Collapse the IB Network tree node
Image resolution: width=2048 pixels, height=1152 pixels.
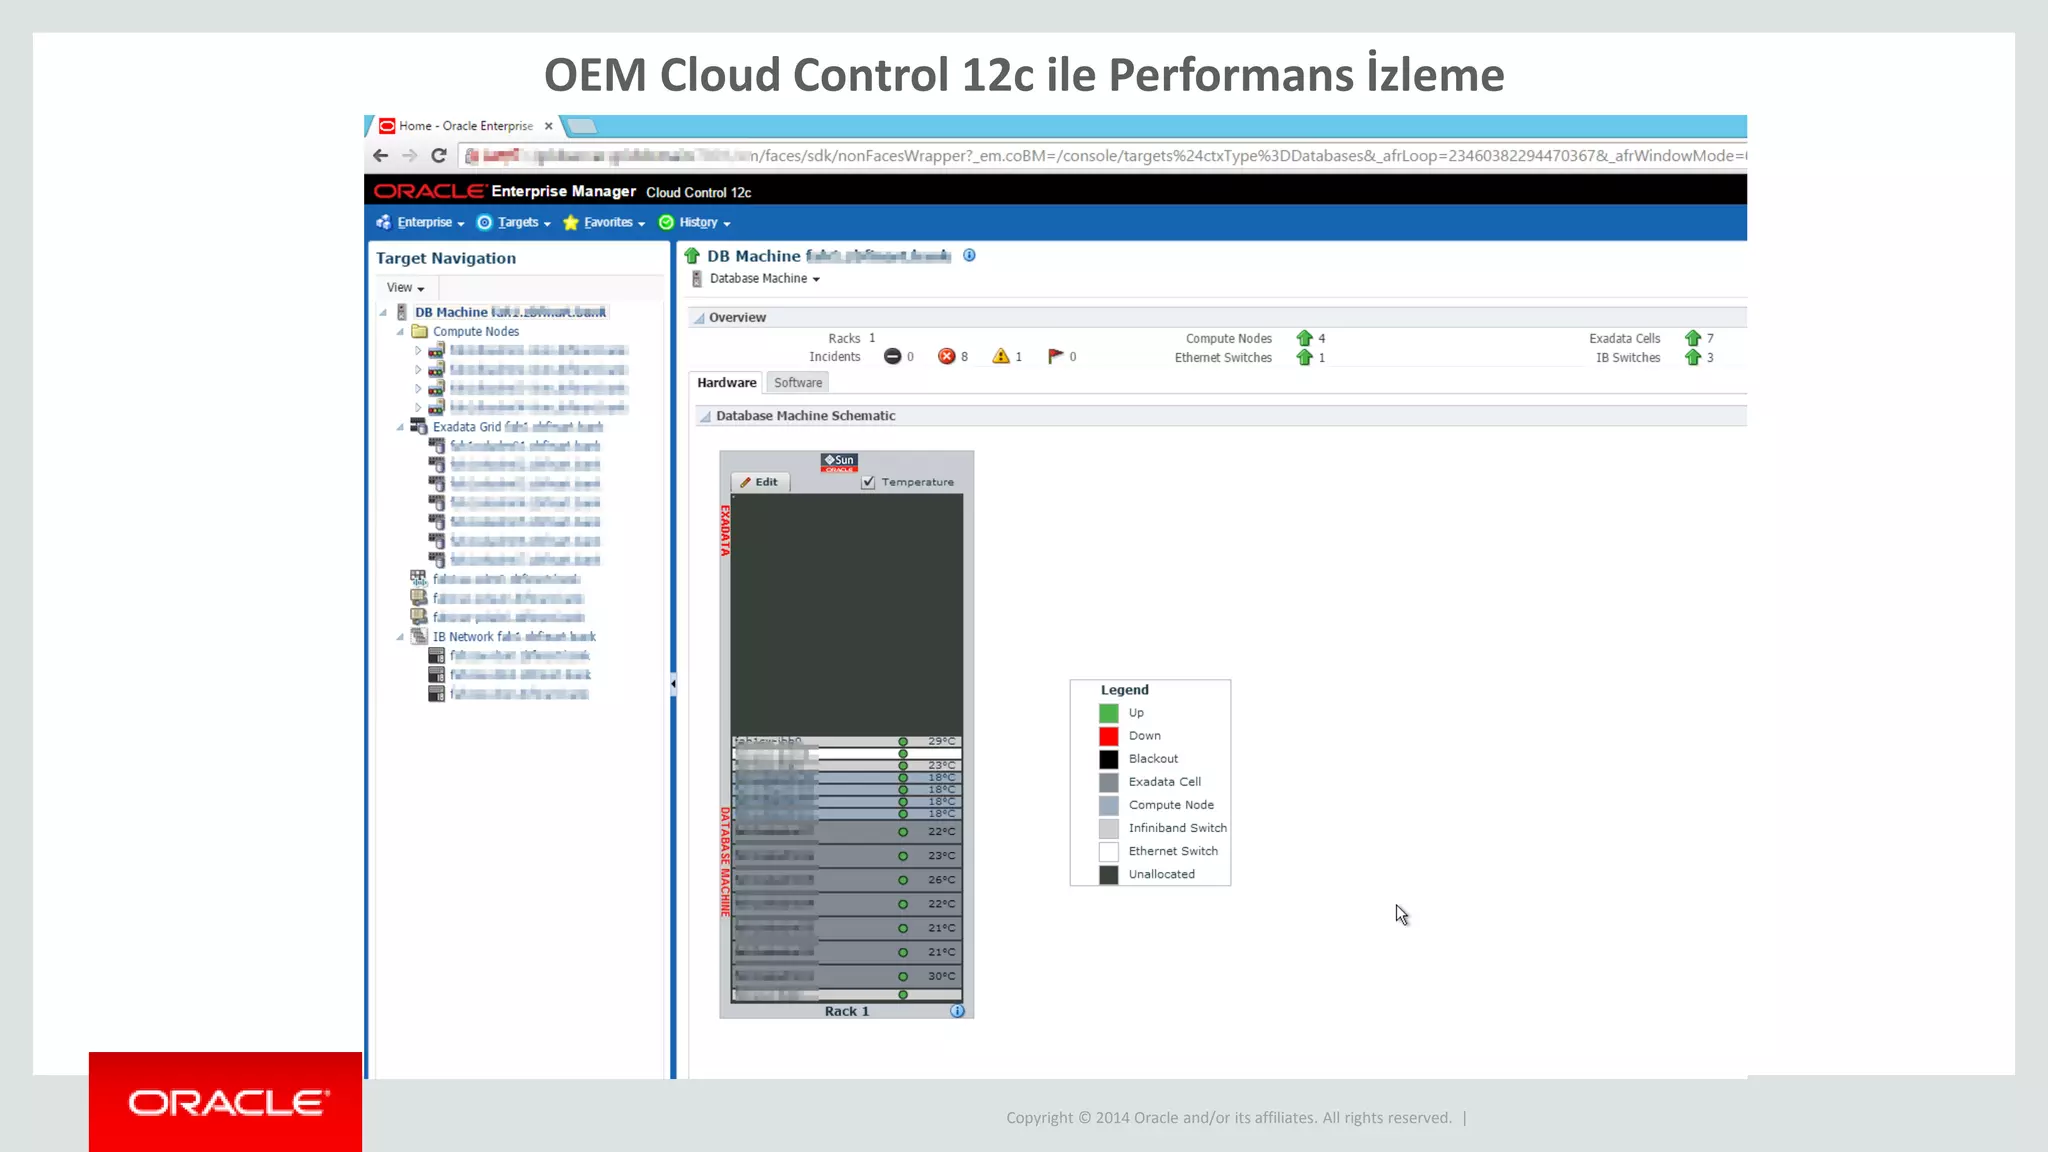(400, 637)
